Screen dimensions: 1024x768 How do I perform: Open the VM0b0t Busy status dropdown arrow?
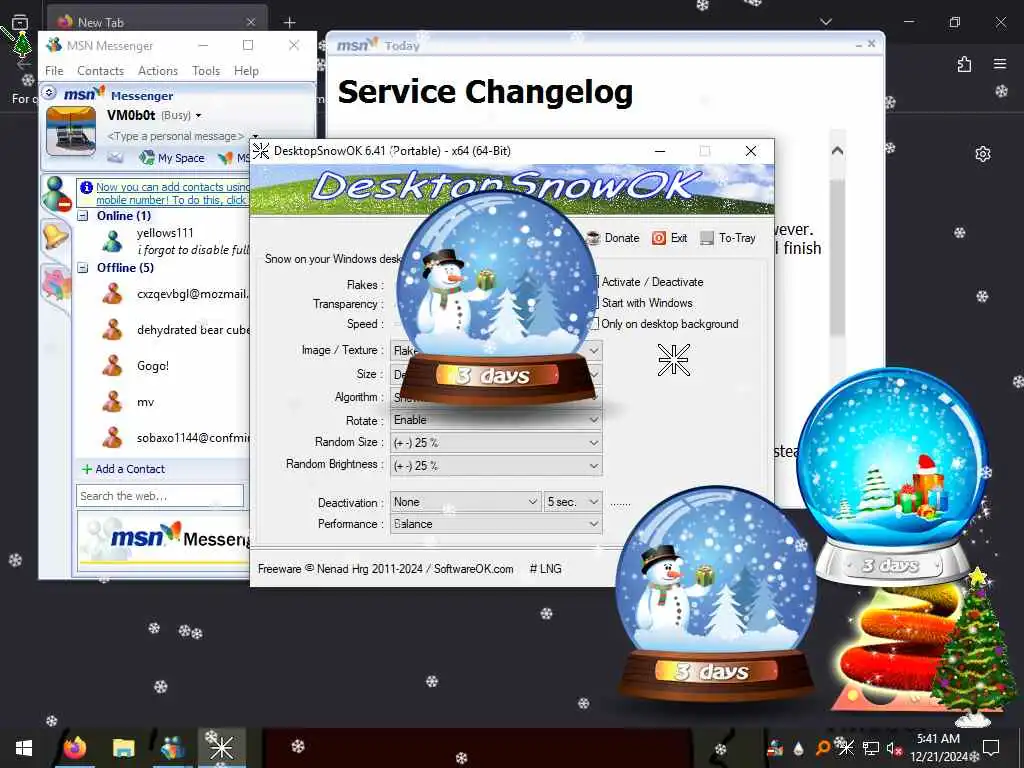(x=199, y=116)
